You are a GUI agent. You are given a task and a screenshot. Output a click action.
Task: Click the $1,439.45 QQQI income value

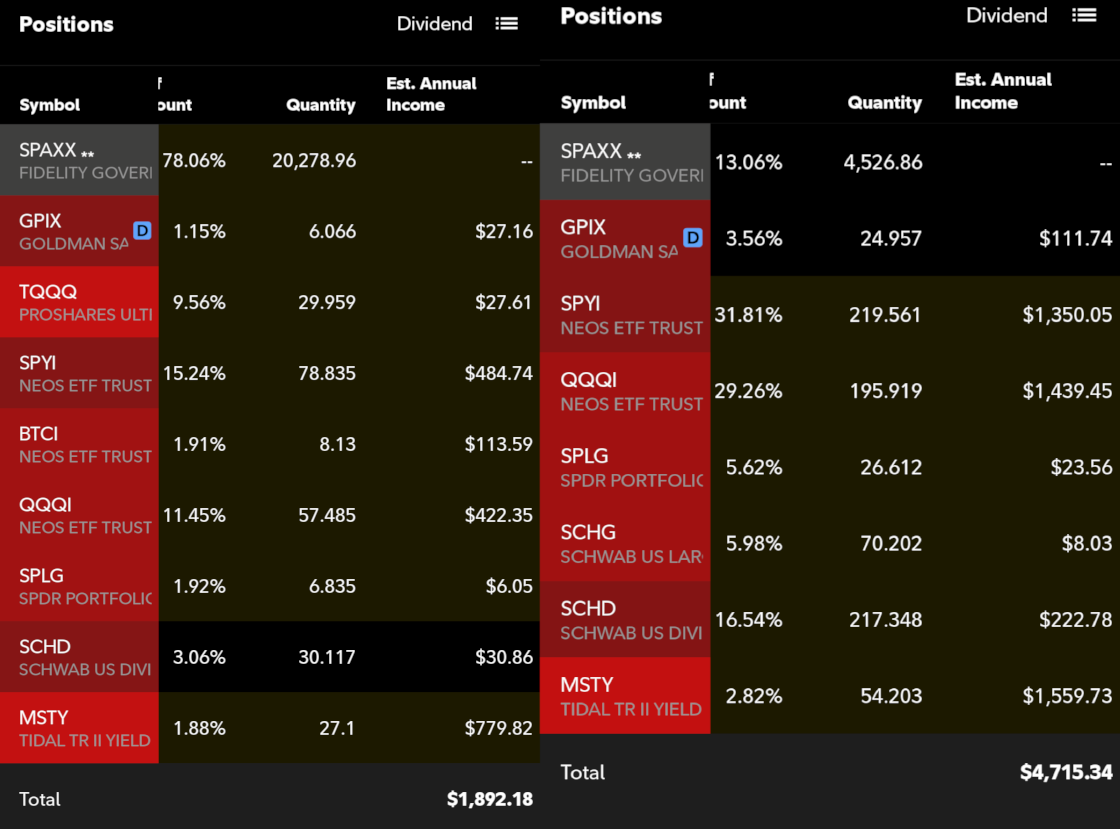coord(1067,391)
